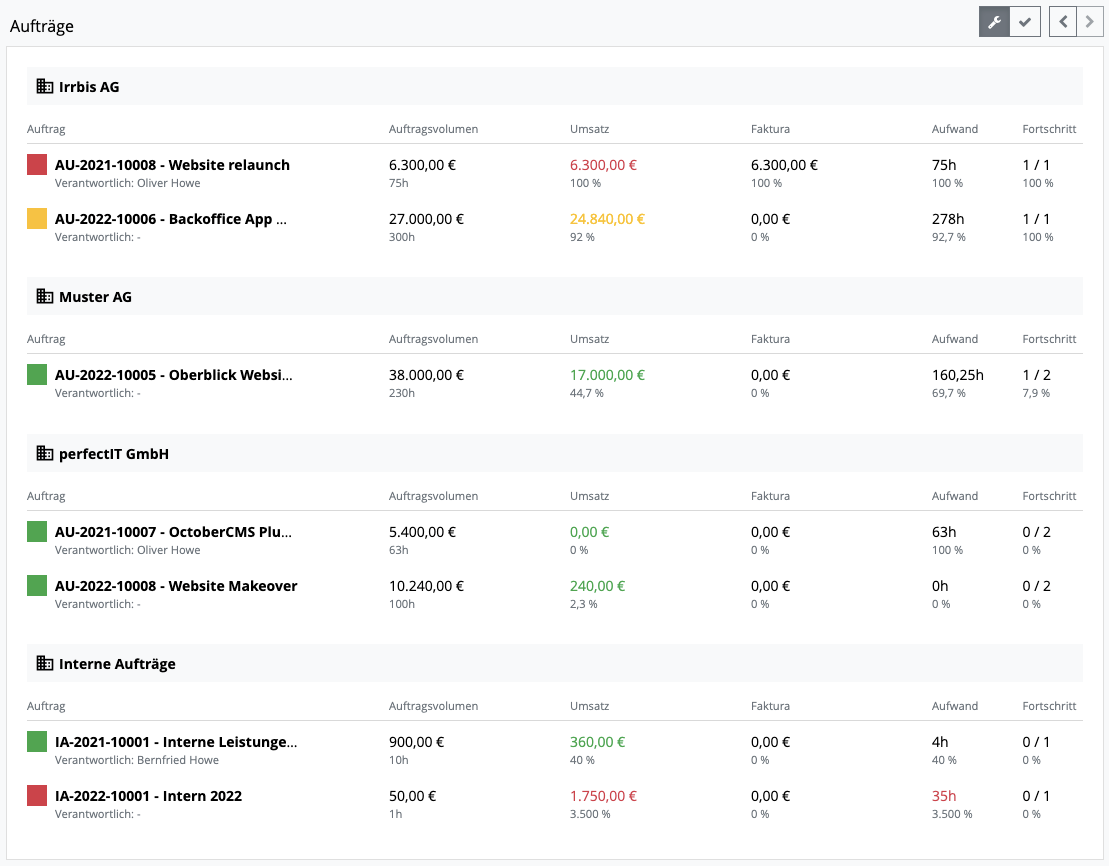Click Auftragsvolumen value 900,00 €
The image size is (1109, 866).
pyautogui.click(x=417, y=742)
